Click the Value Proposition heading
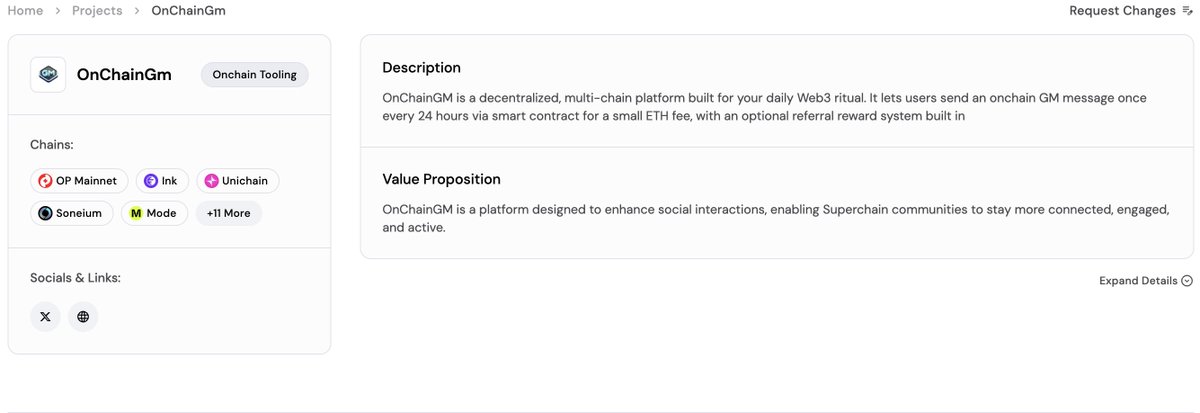Screen dimensions: 1200x413 [x=441, y=179]
